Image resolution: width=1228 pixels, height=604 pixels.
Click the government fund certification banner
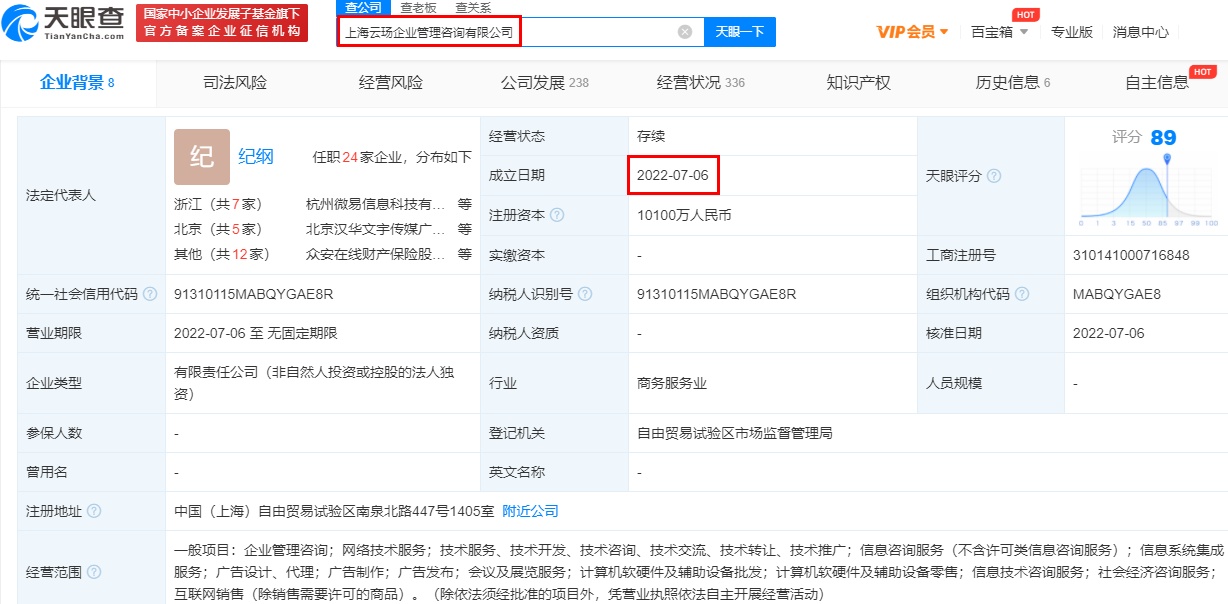pyautogui.click(x=222, y=23)
